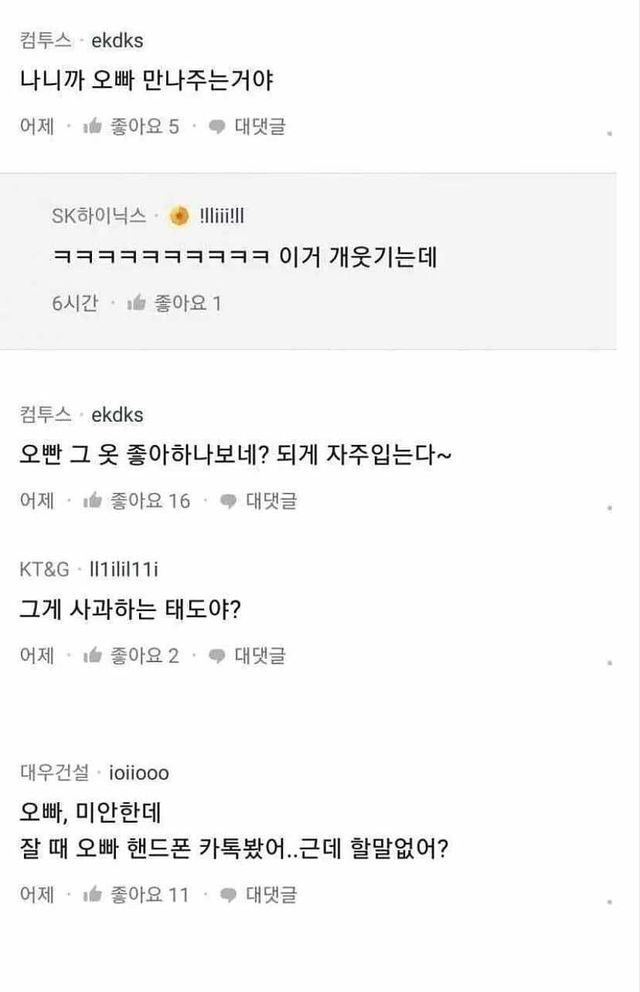The height and width of the screenshot is (992, 640).
Task: Open more options for KT&G comment
Action: click(x=609, y=662)
